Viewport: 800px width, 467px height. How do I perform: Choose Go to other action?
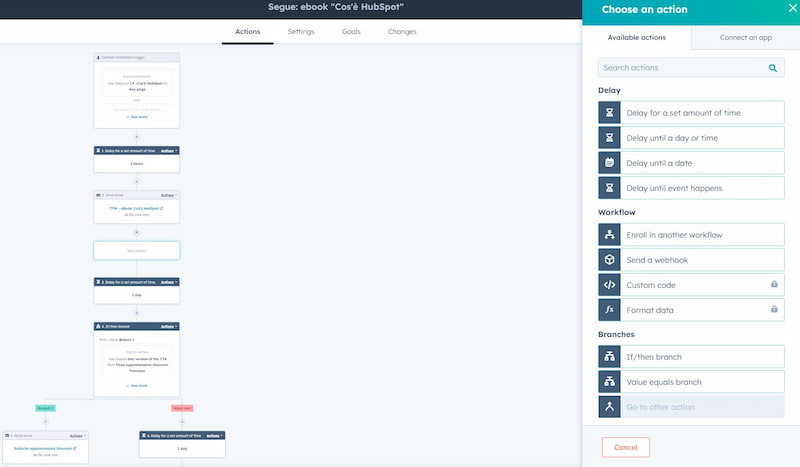click(691, 407)
